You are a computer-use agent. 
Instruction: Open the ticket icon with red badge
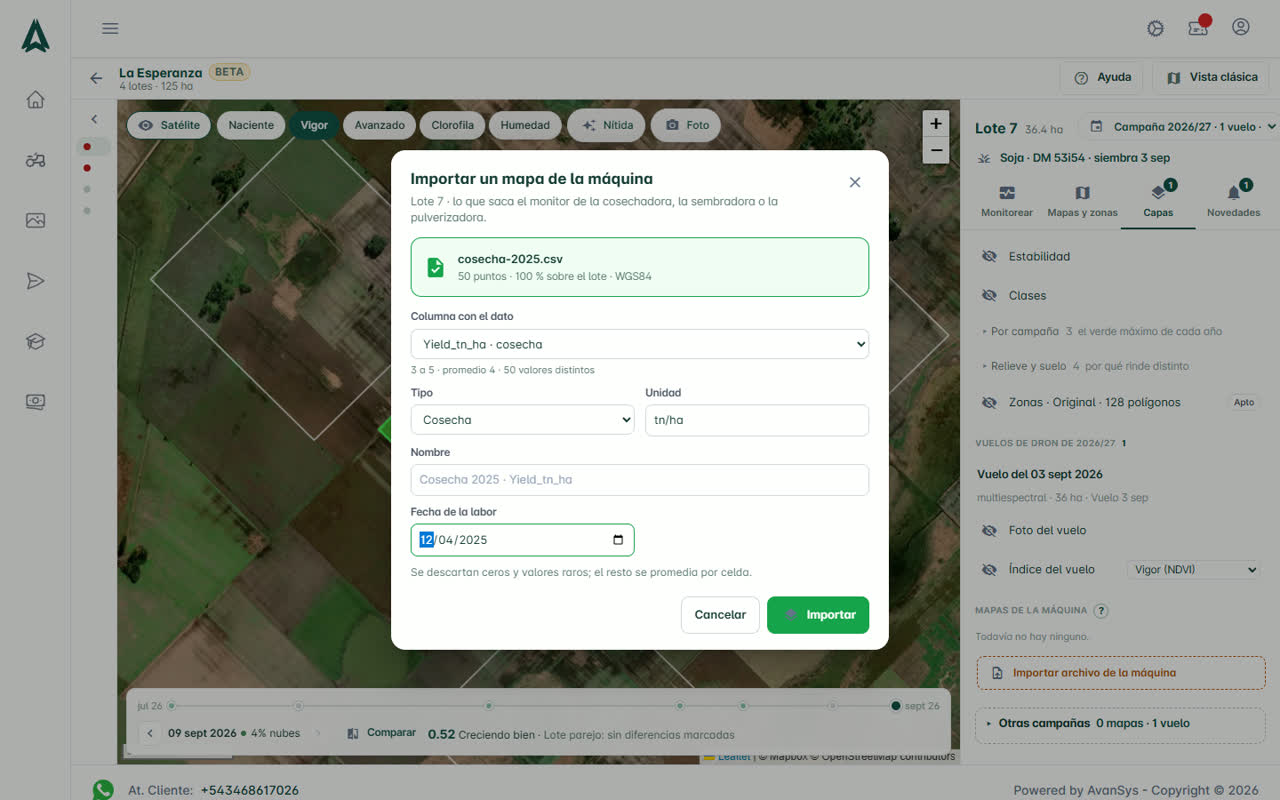click(1198, 27)
